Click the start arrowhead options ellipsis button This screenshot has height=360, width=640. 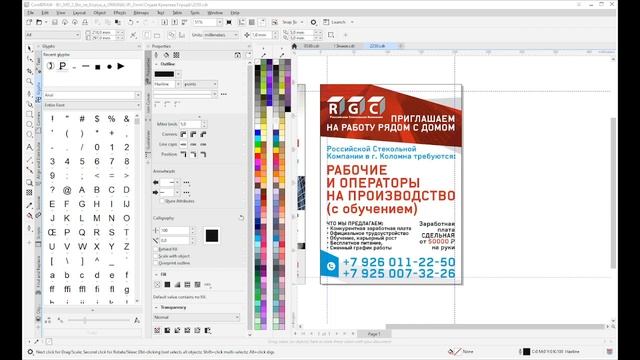(186, 182)
